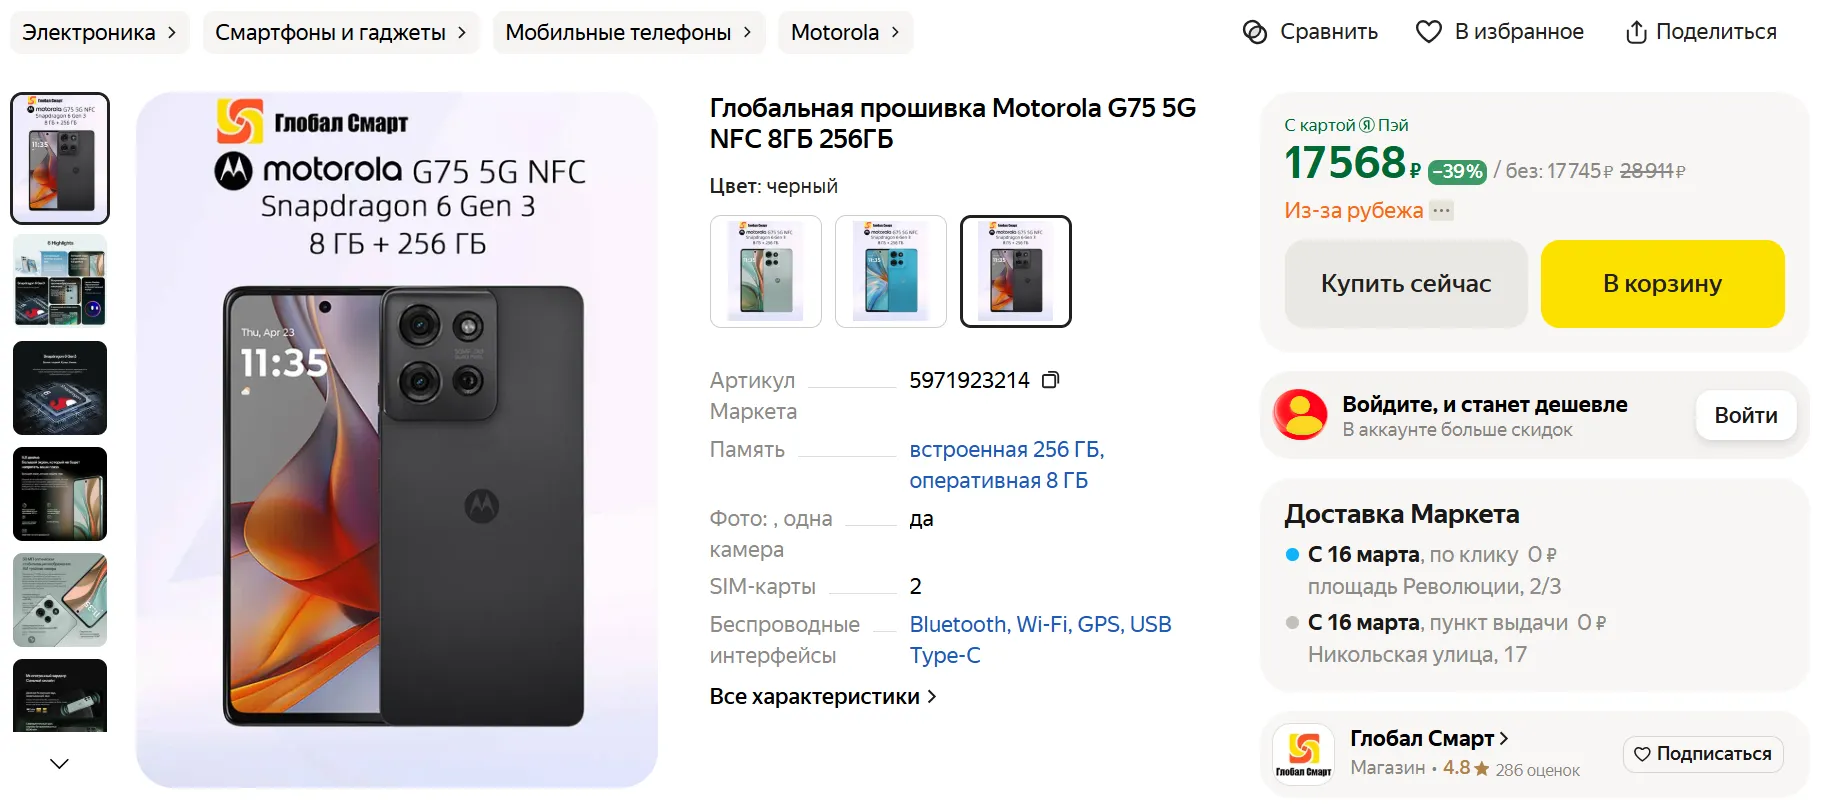Screen dimensions: 1821x809
Task: Click the three-dots info badge near Из-за рубежа
Action: pos(1440,211)
